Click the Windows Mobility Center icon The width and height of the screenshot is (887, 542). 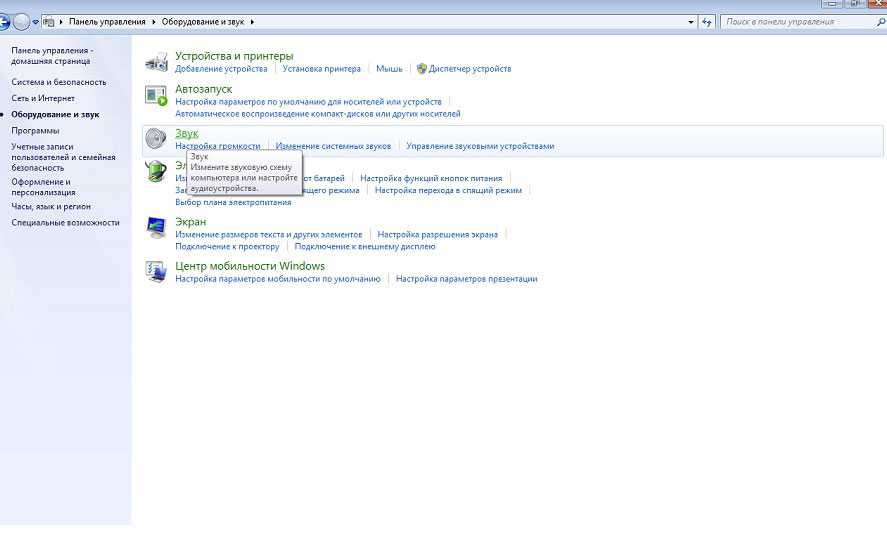pos(156,272)
